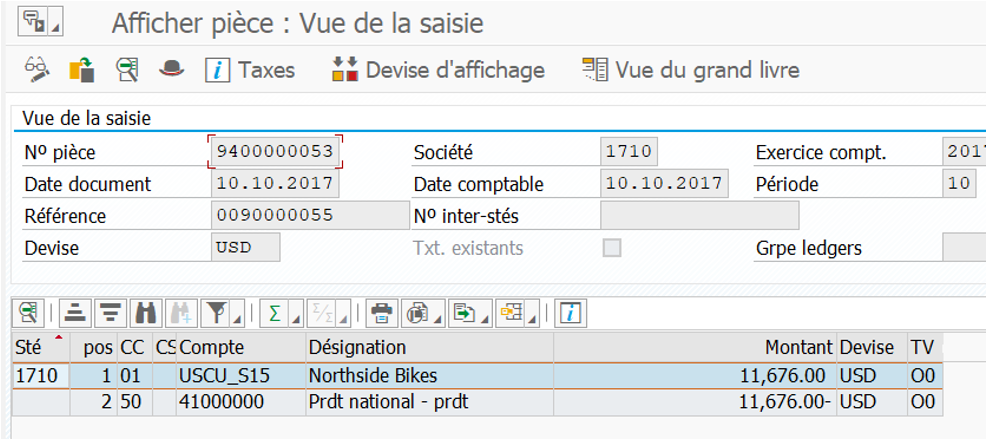The height and width of the screenshot is (440, 986).
Task: Sort descending in the line item grid
Action: [111, 313]
